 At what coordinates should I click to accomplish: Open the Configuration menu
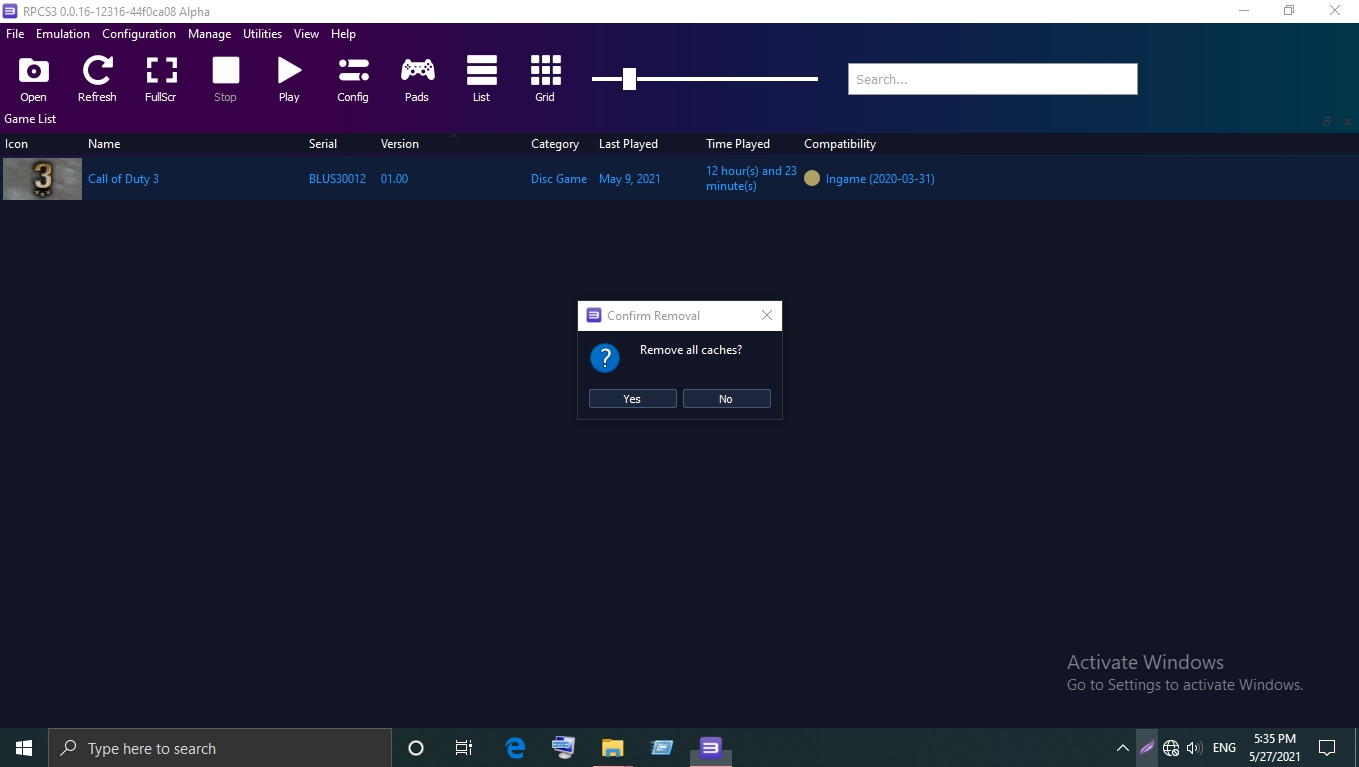139,34
